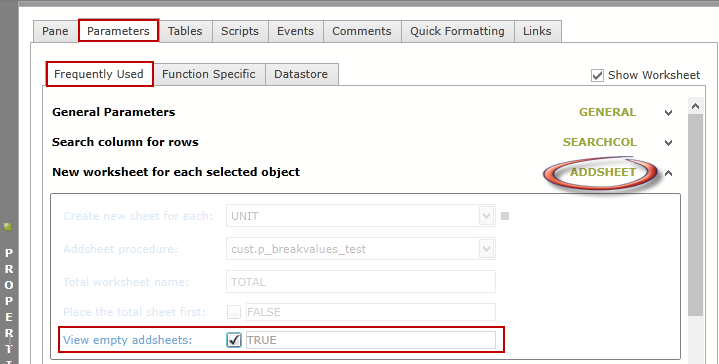The height and width of the screenshot is (364, 719).
Task: Toggle the Show Worksheet checkbox
Action: (x=597, y=75)
